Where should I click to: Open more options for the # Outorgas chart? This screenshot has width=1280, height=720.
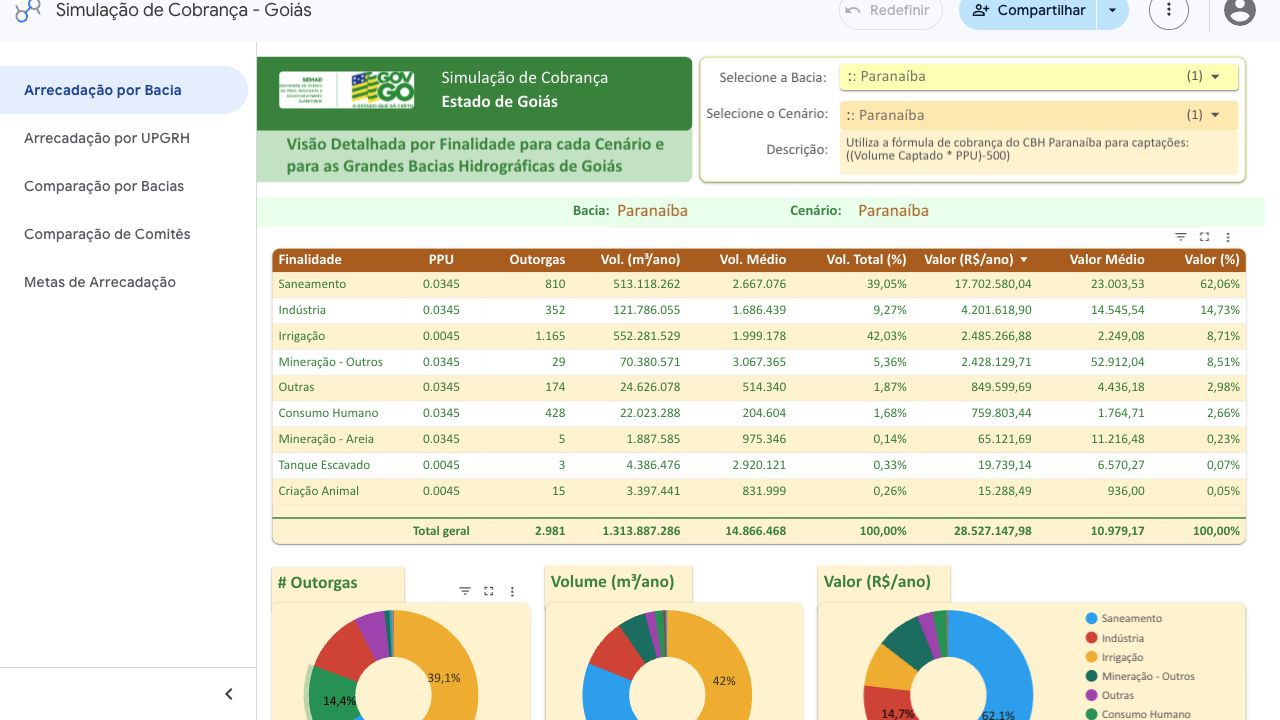point(512,591)
